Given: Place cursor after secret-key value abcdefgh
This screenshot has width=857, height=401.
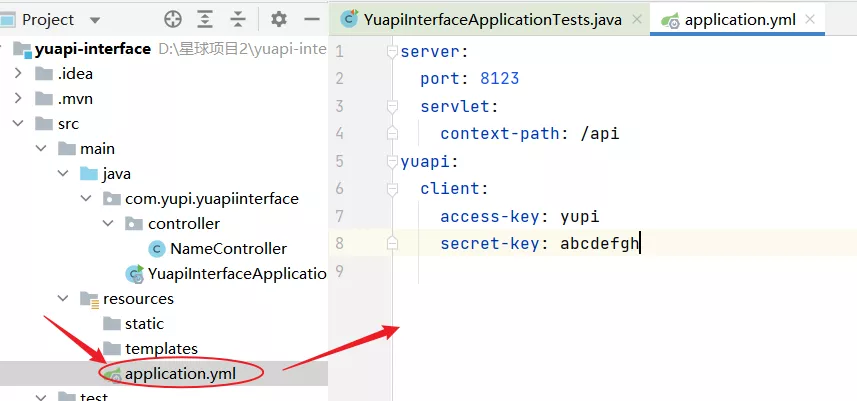Looking at the screenshot, I should tap(639, 243).
